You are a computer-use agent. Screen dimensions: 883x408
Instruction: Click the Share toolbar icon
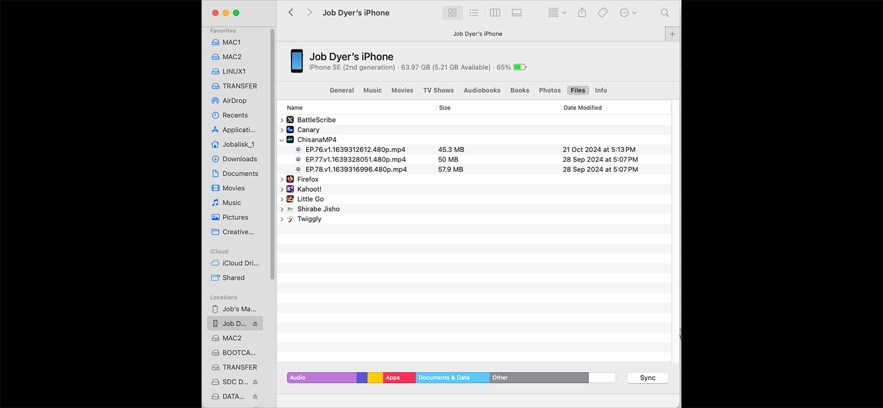click(582, 12)
